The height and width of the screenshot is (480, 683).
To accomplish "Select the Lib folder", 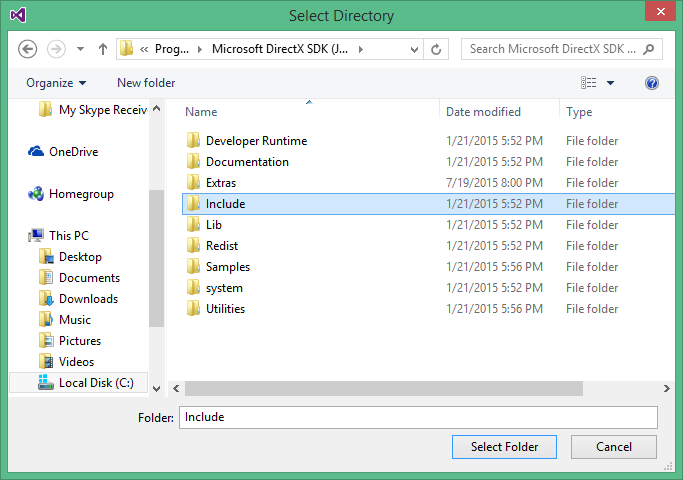I will (x=428, y=225).
